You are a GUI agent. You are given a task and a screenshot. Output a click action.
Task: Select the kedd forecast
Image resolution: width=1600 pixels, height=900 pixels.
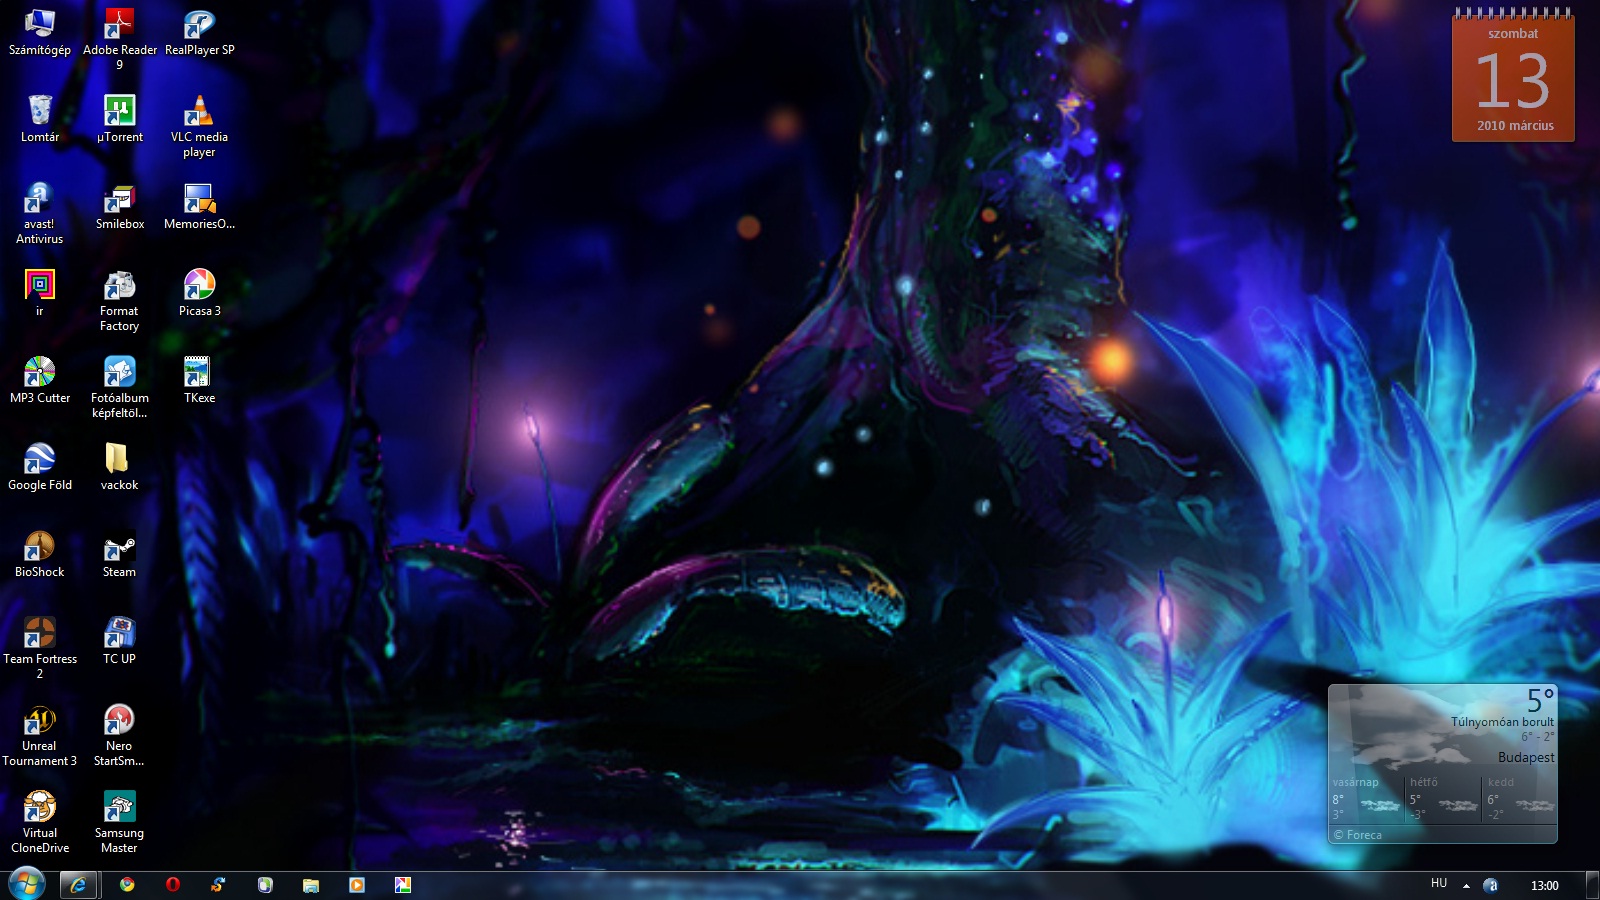pyautogui.click(x=1520, y=799)
